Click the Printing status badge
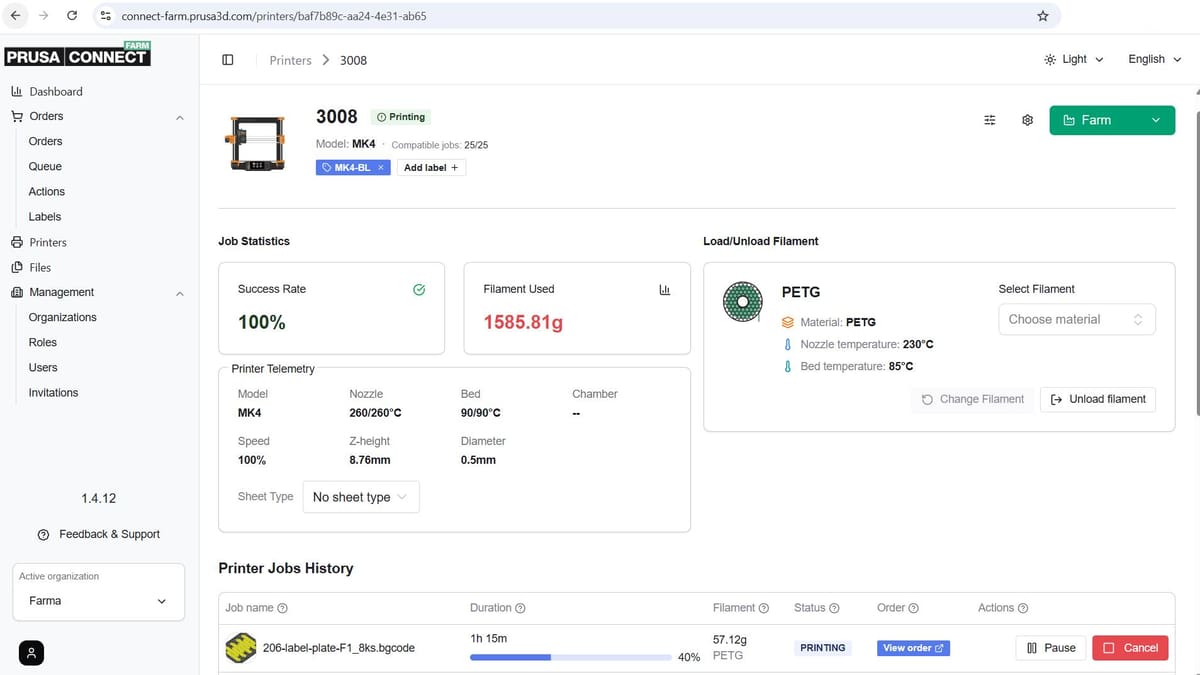The height and width of the screenshot is (675, 1200). click(x=401, y=117)
